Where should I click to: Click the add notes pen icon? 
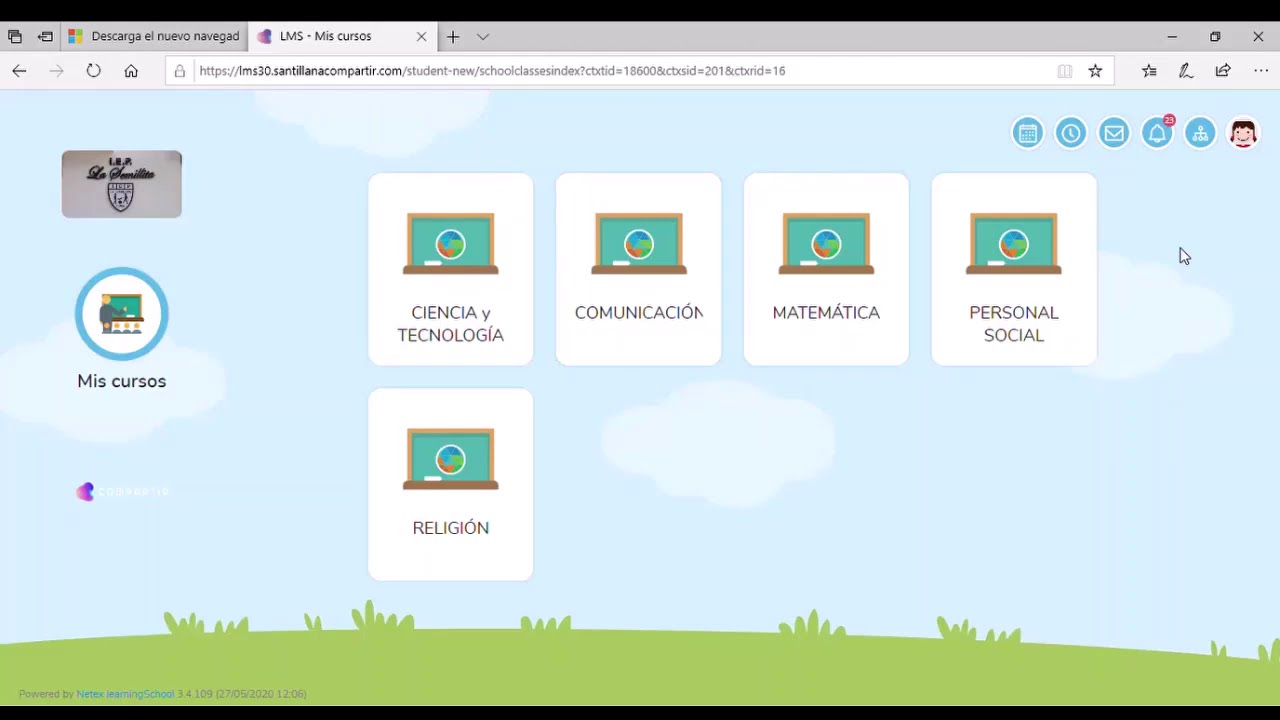tap(1186, 71)
